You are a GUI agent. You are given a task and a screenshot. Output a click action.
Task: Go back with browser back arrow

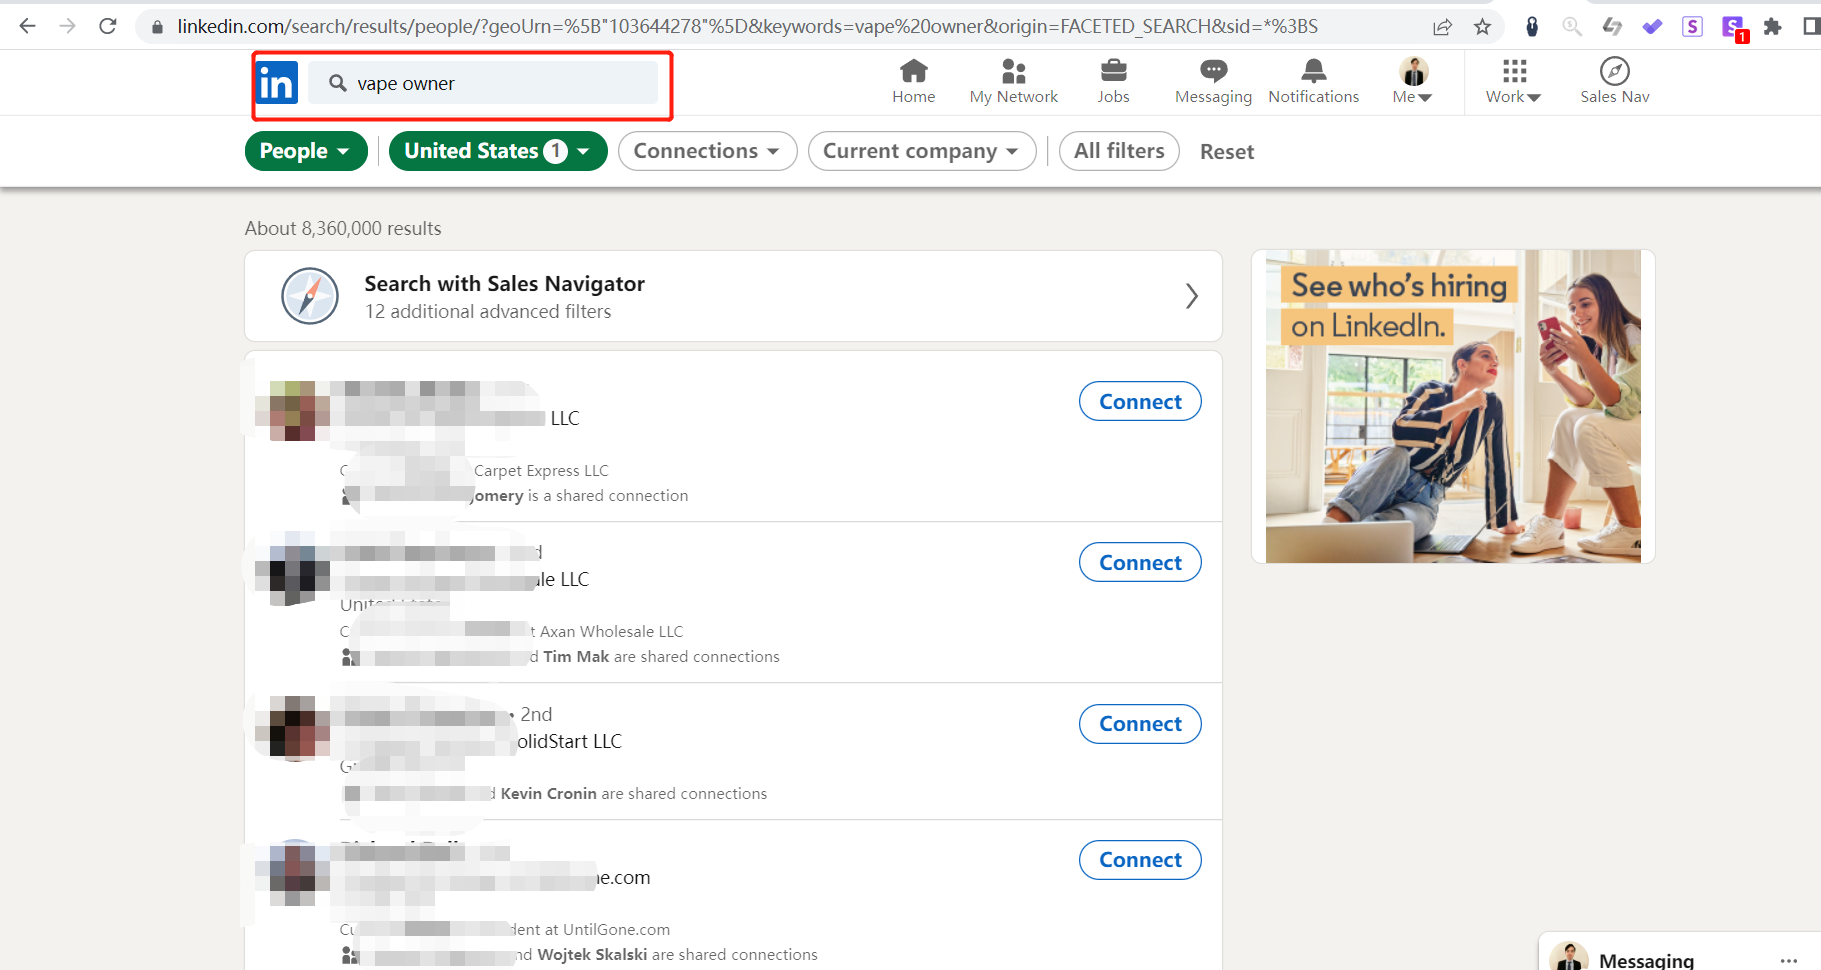tap(27, 26)
